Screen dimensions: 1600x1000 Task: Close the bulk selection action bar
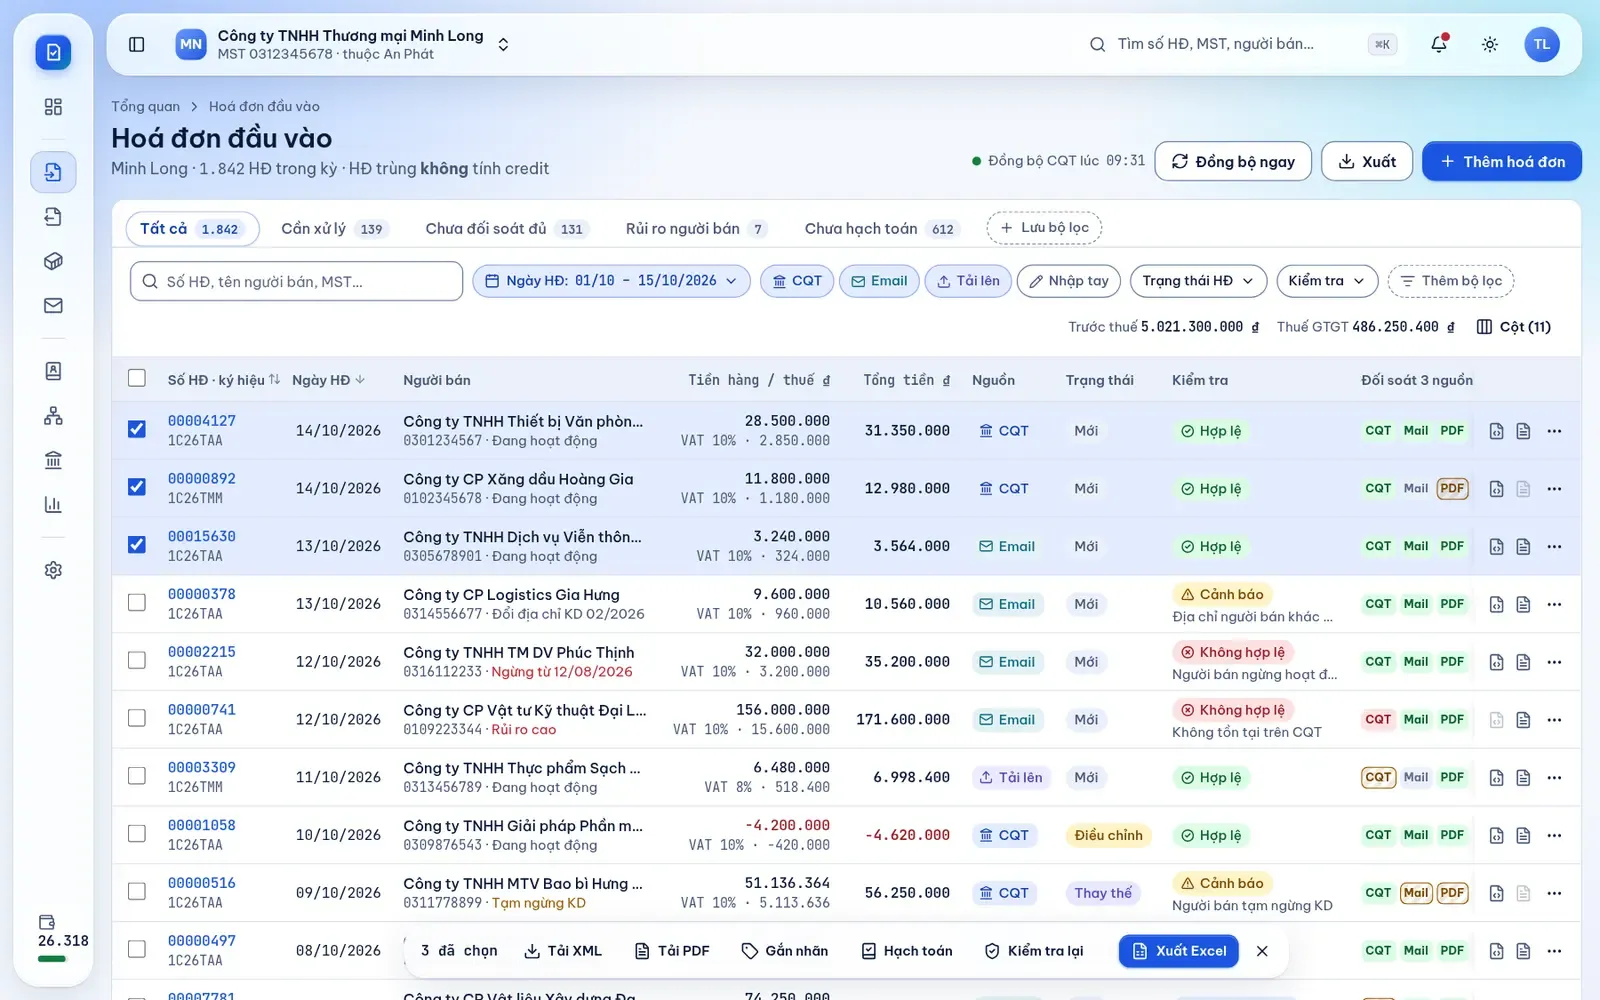tap(1262, 951)
